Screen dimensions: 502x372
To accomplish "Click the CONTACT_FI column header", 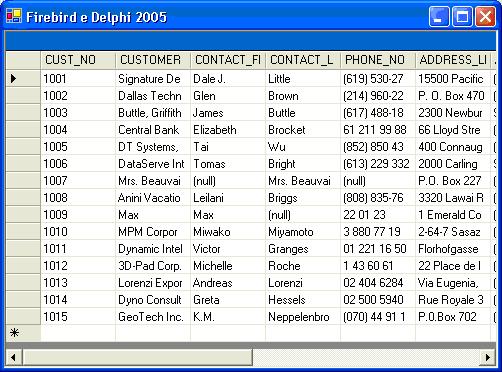I will (228, 60).
